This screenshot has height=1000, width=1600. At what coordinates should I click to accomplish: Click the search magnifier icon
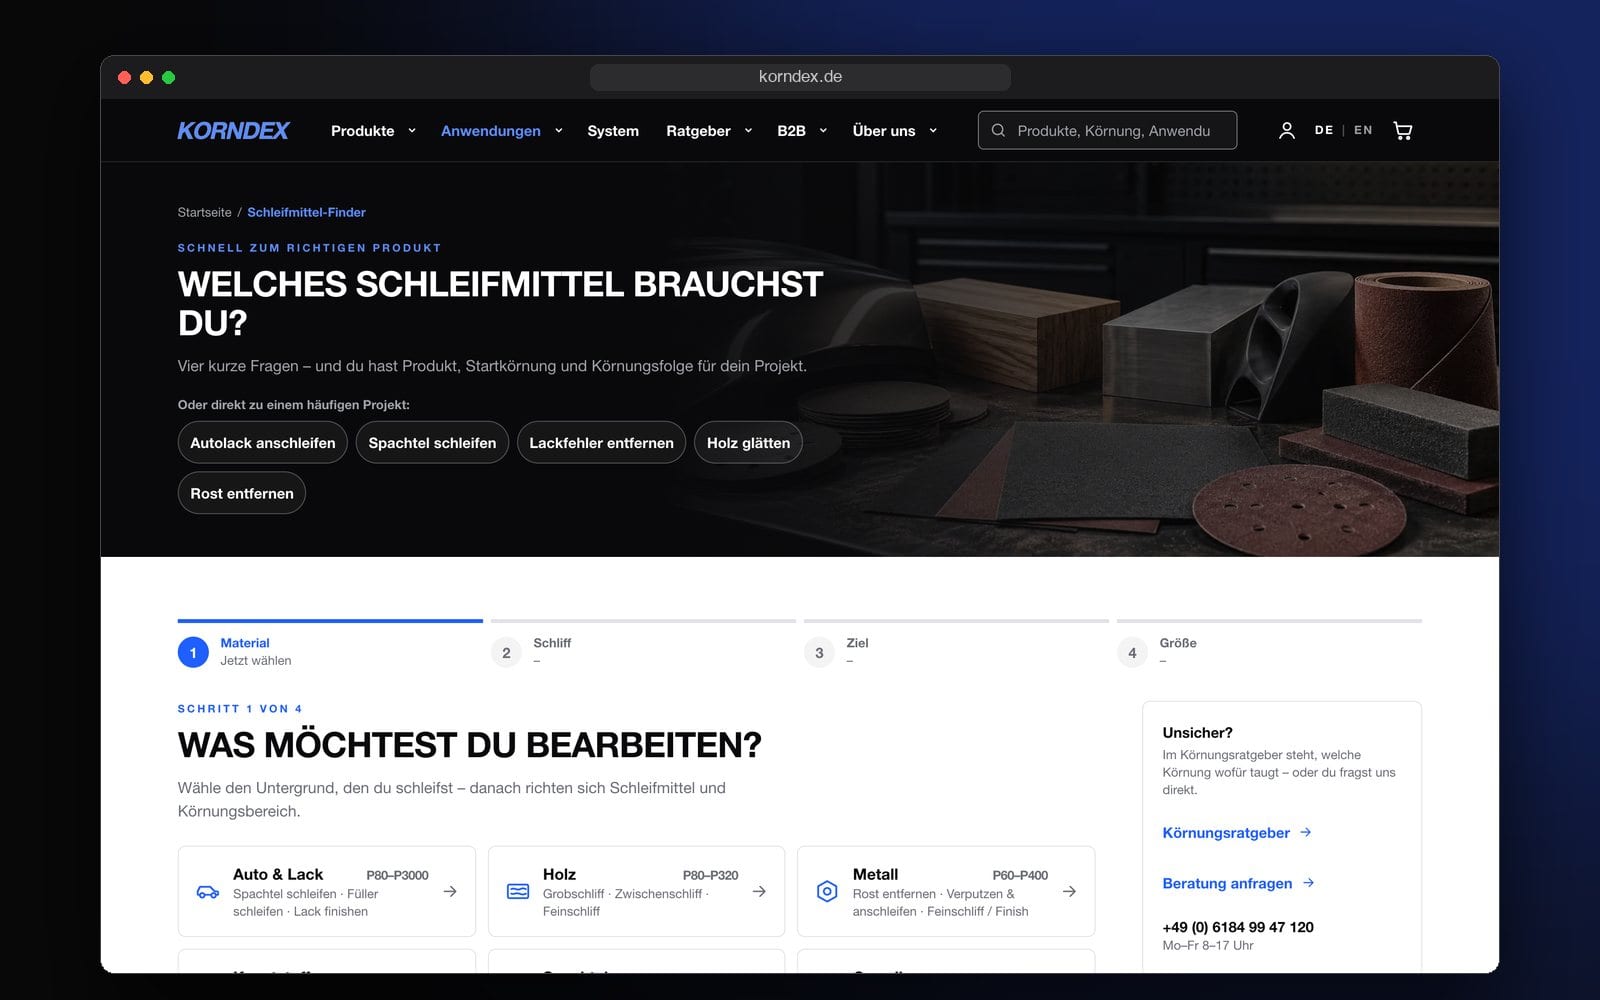pos(998,131)
